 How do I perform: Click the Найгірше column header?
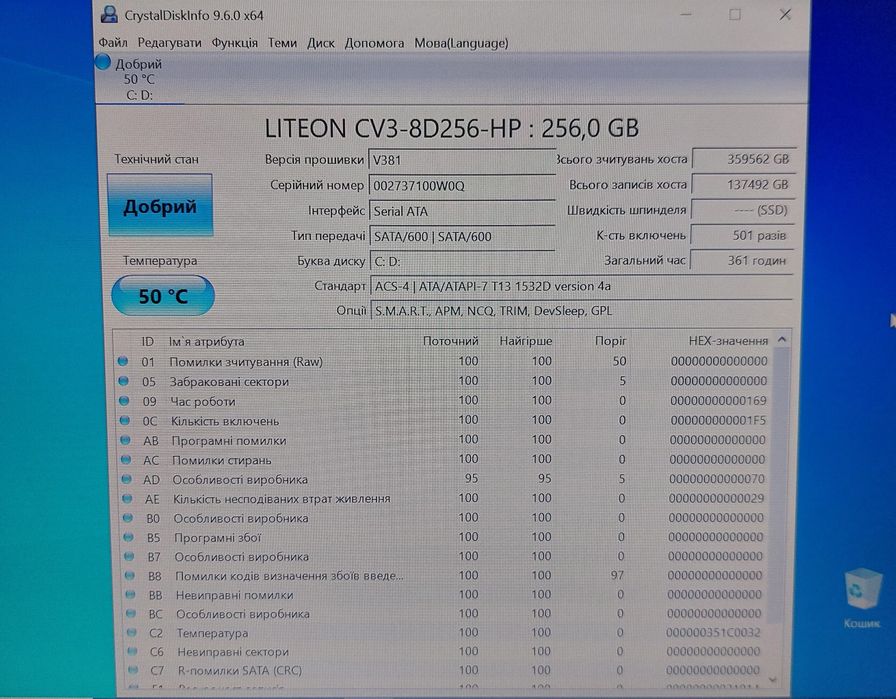tap(526, 341)
